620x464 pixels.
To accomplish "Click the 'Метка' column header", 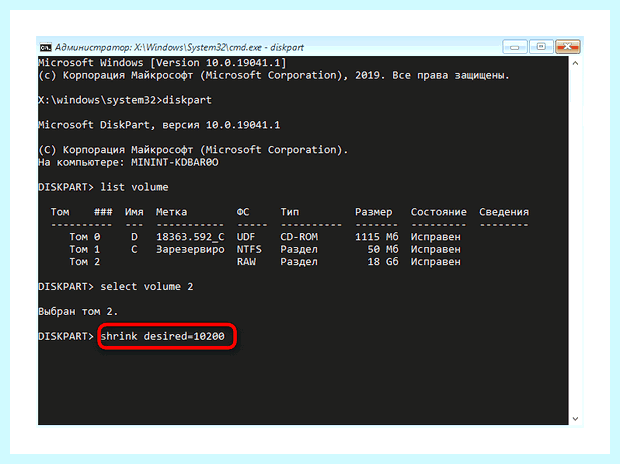I will point(171,212).
